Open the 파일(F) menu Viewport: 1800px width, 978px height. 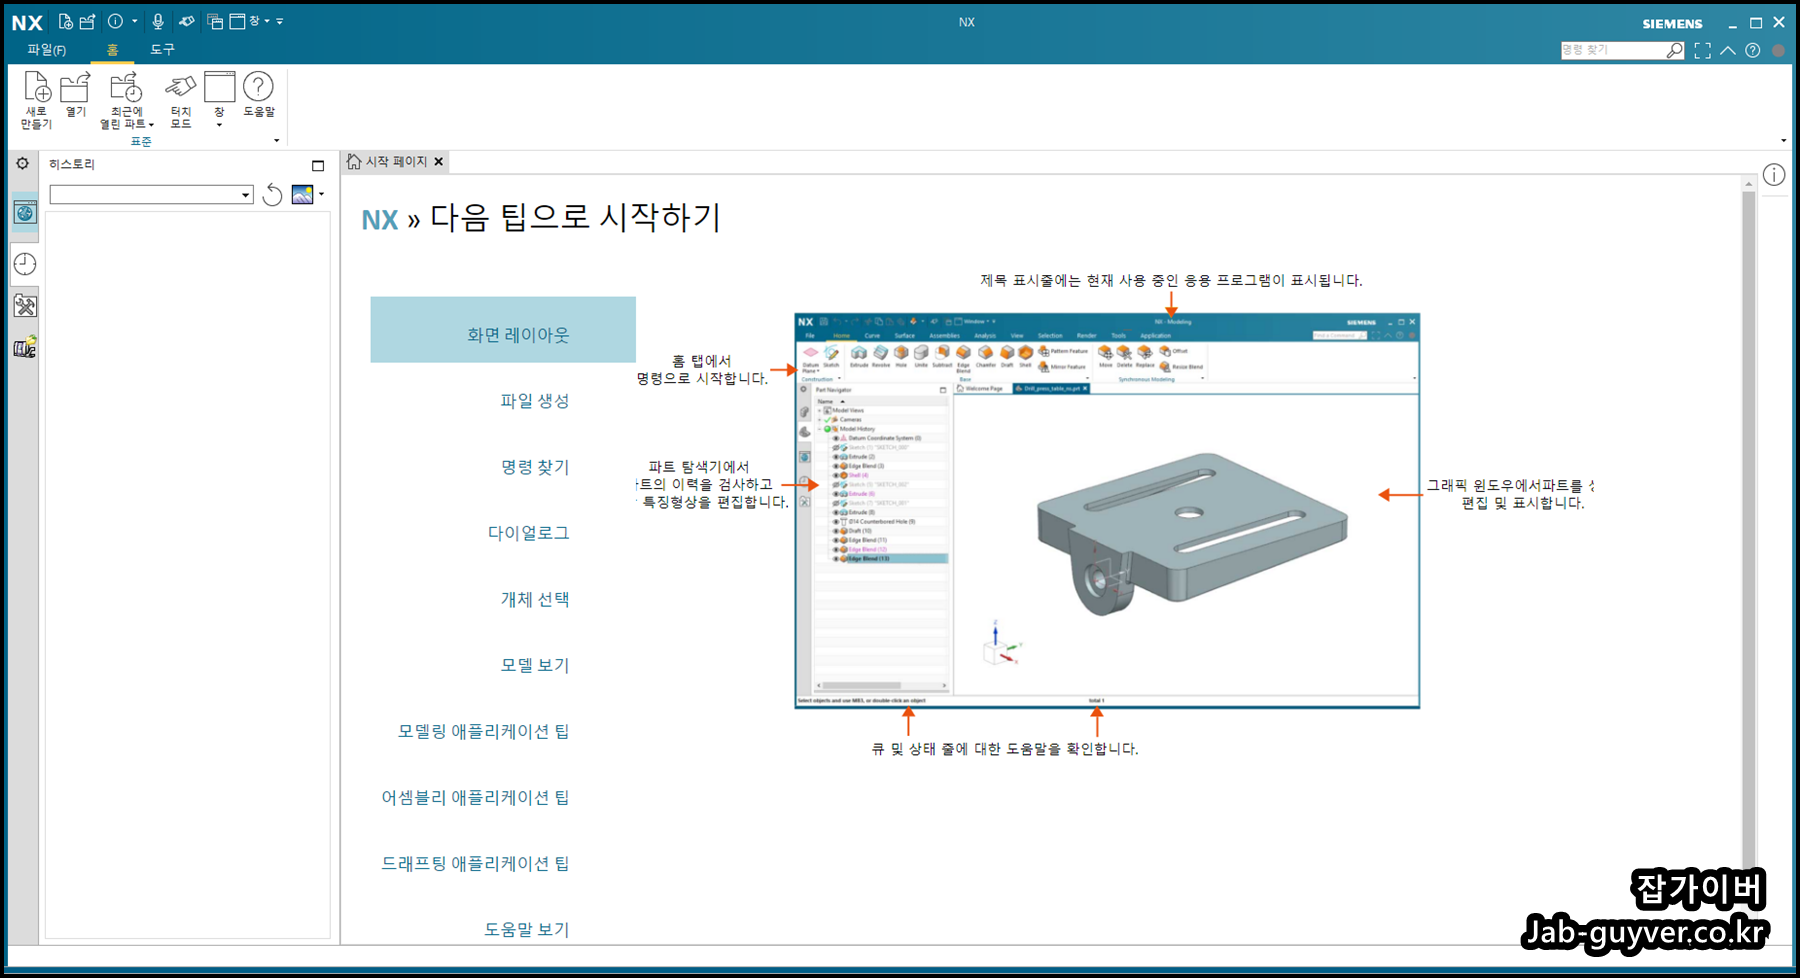(x=47, y=49)
